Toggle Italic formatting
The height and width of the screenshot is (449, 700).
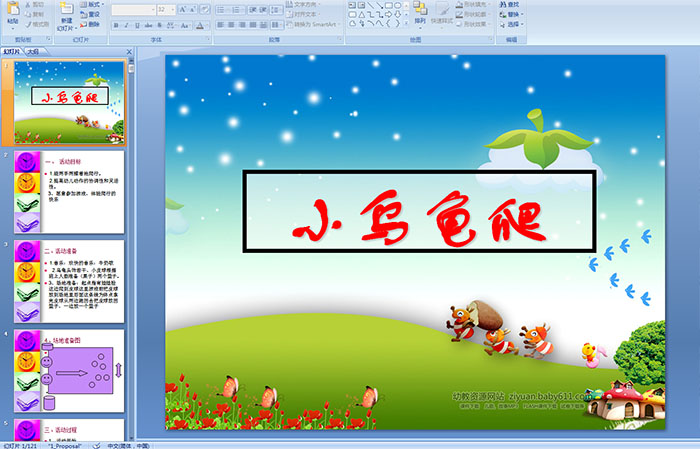click(x=126, y=25)
